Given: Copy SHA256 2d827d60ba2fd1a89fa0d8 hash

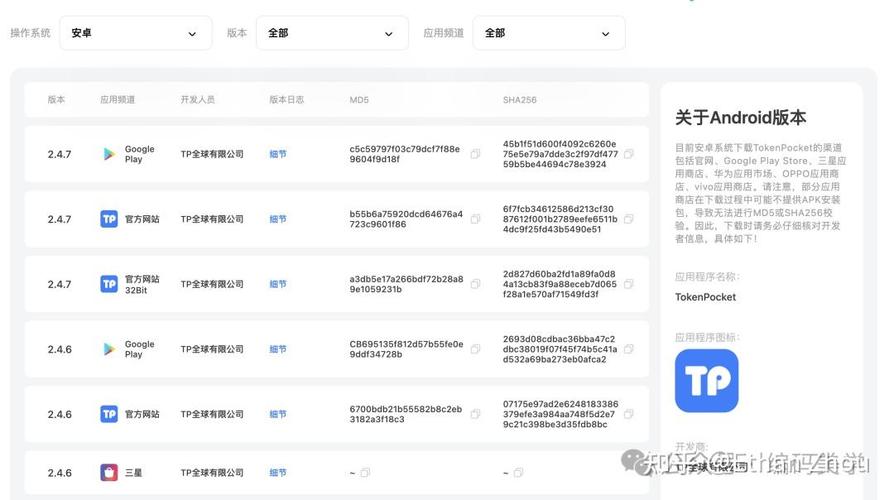Looking at the screenshot, I should 628,284.
